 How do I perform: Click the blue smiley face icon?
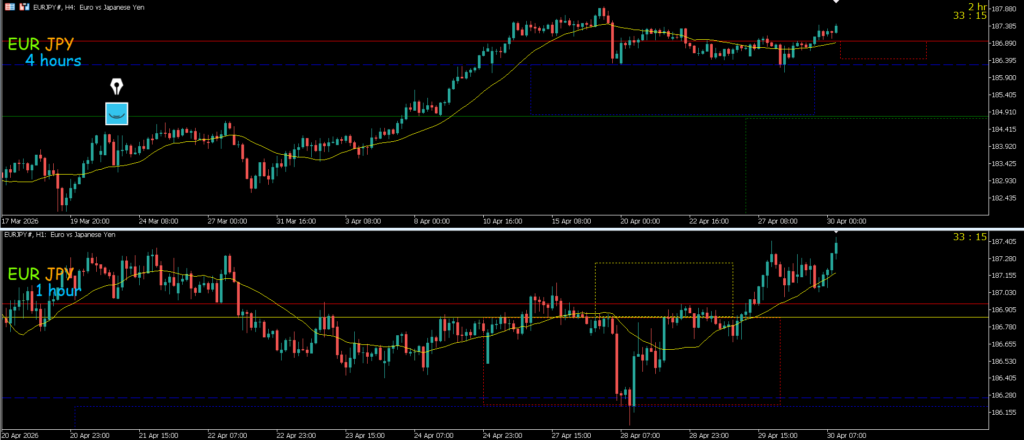click(118, 113)
